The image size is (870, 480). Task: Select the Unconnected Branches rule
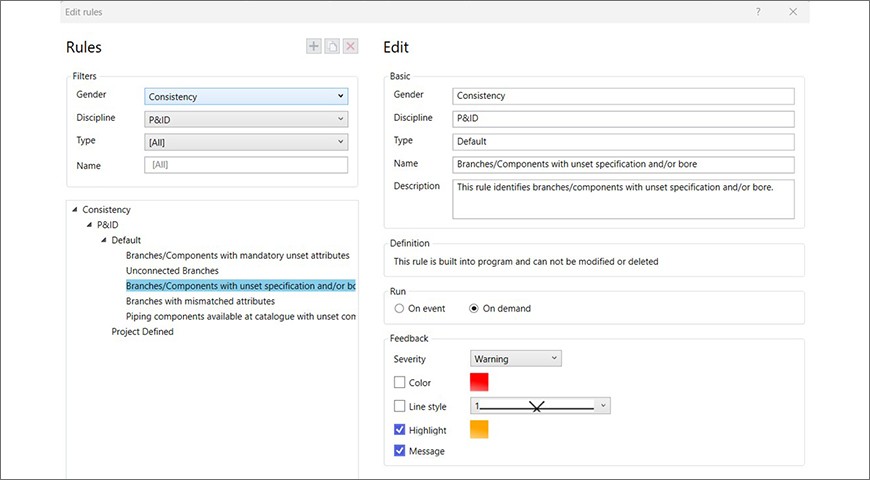(172, 271)
